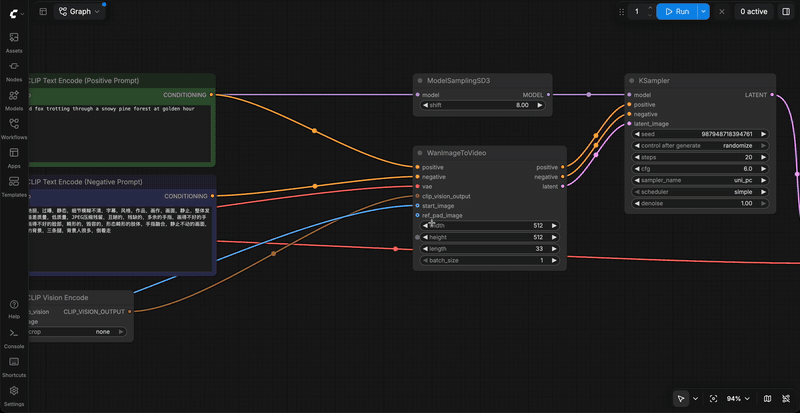Click the CLIP Vision Encode node title
The height and width of the screenshot is (413, 800).
tap(57, 298)
